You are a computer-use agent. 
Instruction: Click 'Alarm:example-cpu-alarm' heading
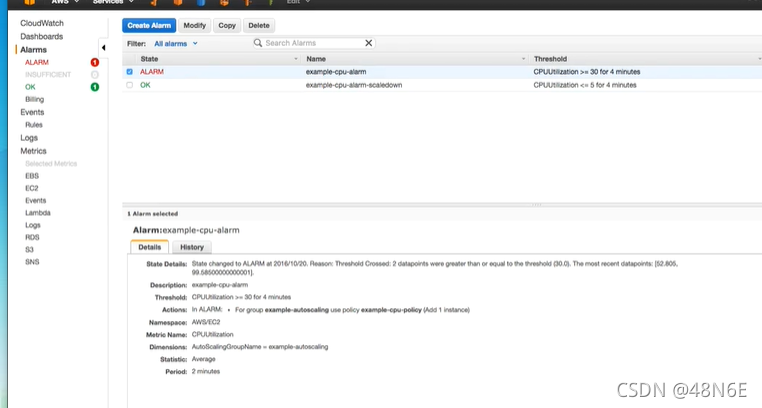click(186, 230)
